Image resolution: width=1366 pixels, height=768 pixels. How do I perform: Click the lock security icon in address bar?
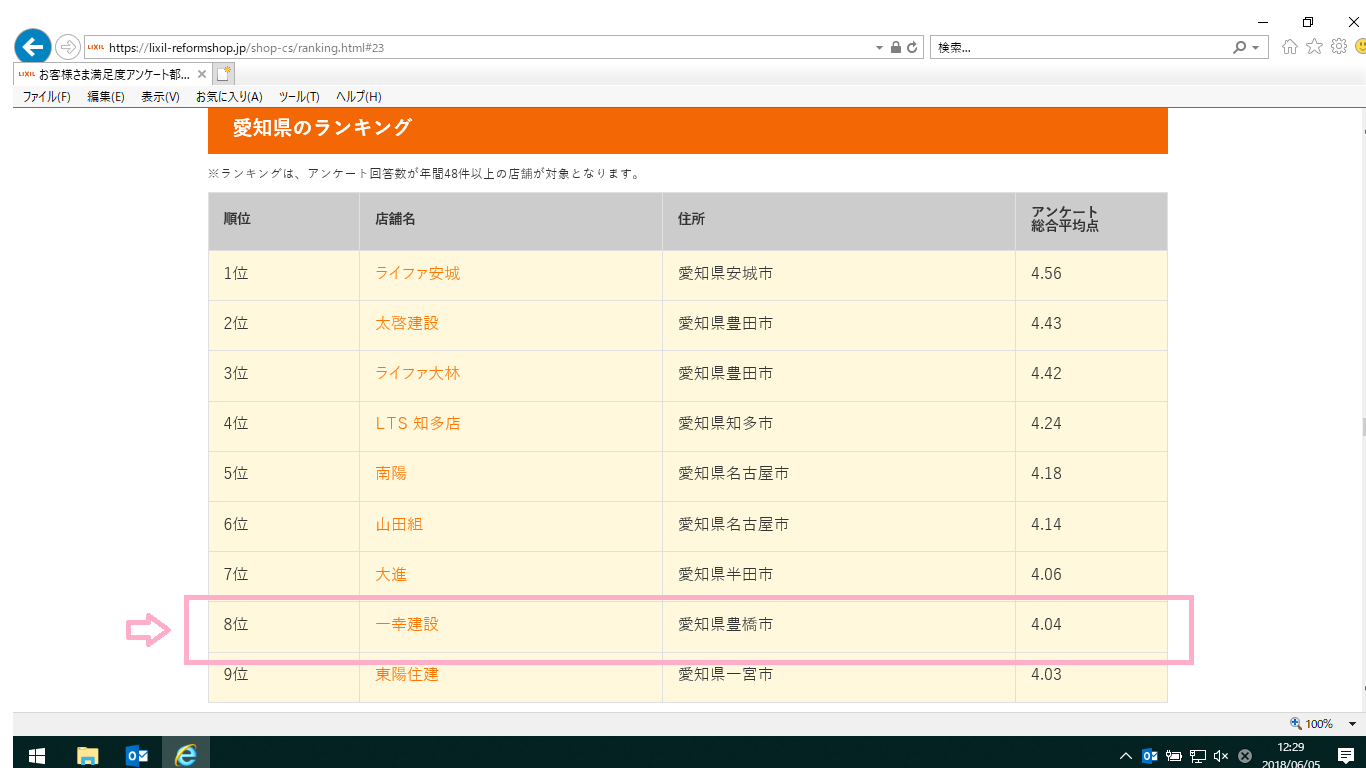coord(896,47)
